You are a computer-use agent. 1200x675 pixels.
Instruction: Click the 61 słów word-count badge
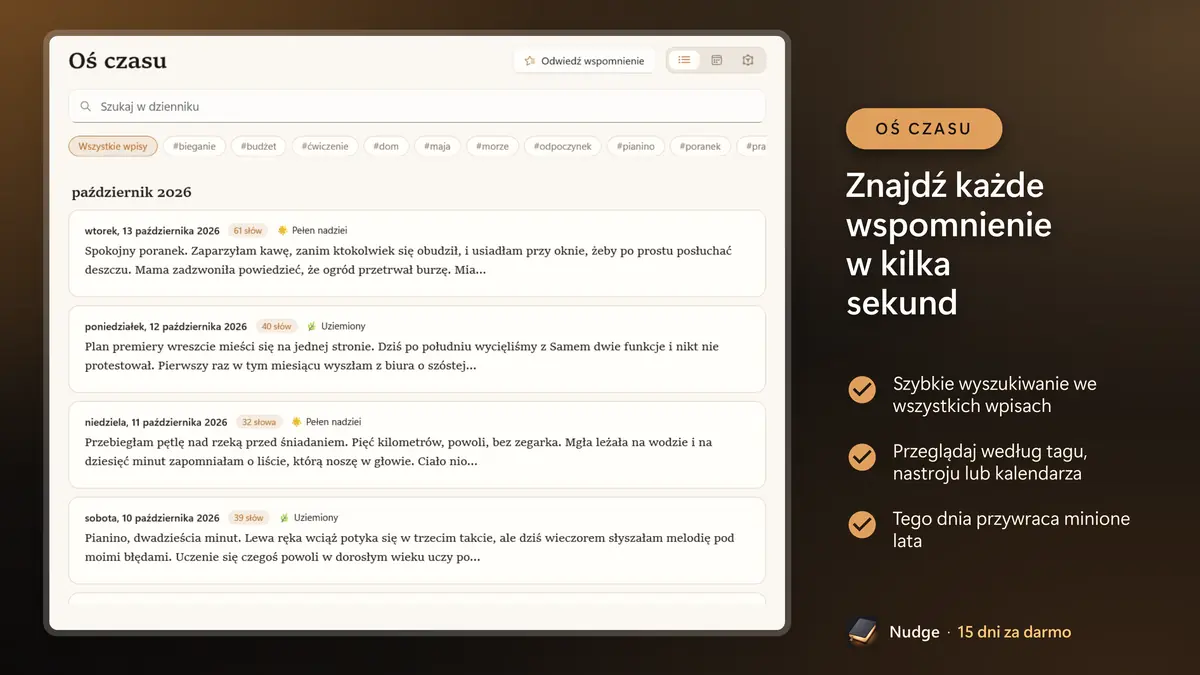(247, 231)
